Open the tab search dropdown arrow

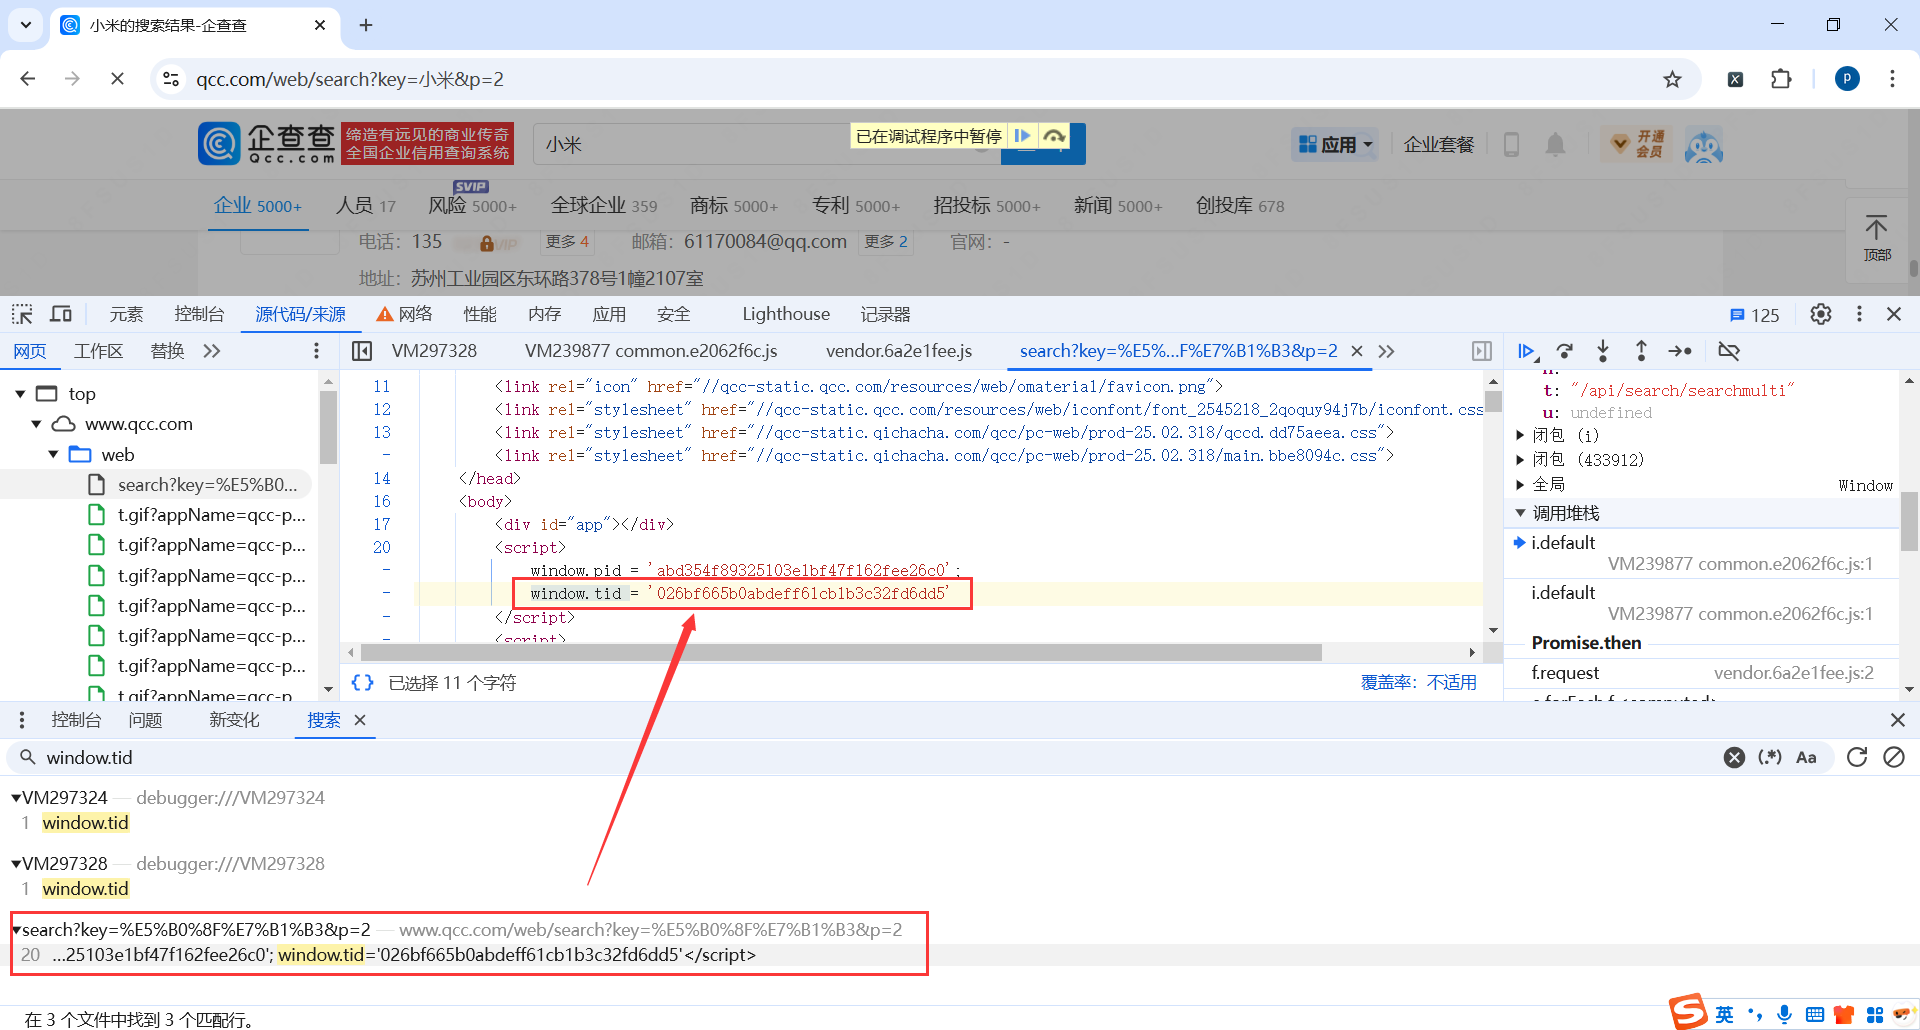coord(26,25)
